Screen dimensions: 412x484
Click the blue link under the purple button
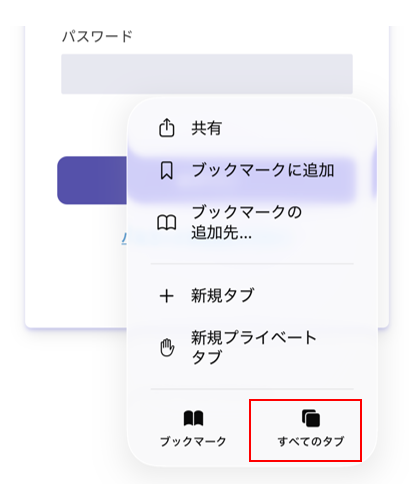[124, 238]
